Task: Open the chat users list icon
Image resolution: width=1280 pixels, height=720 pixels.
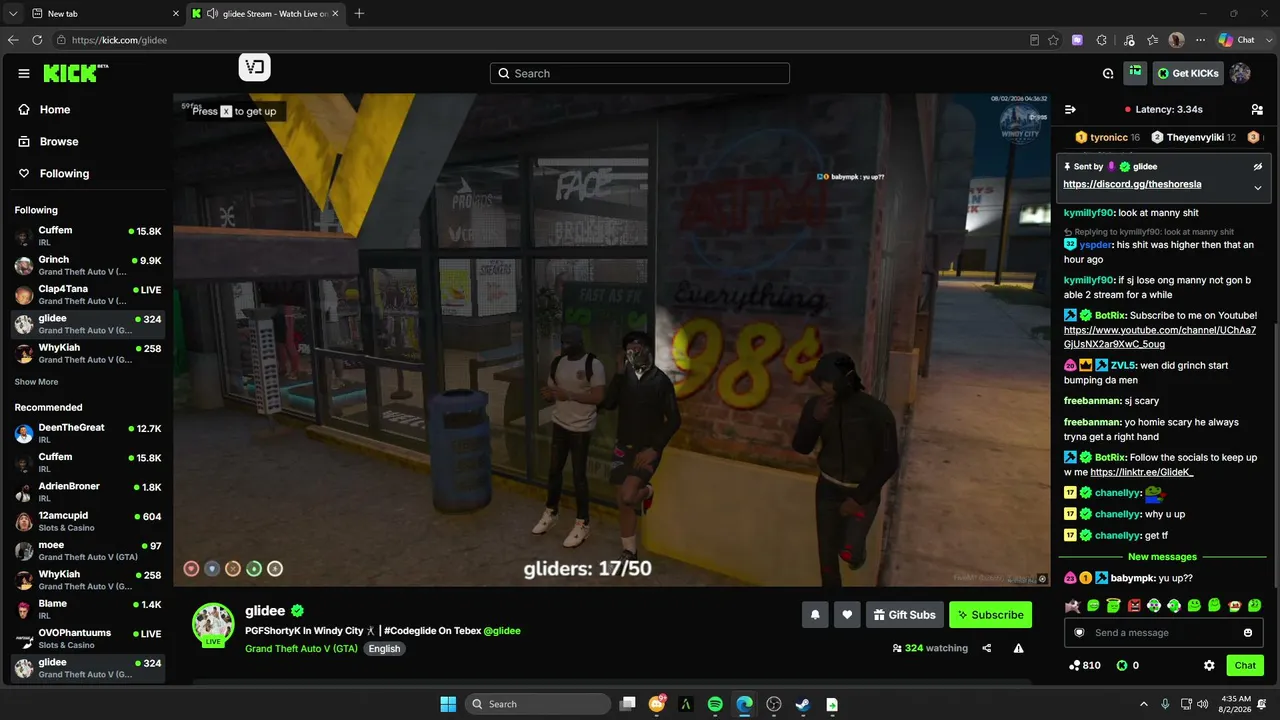Action: point(1257,109)
